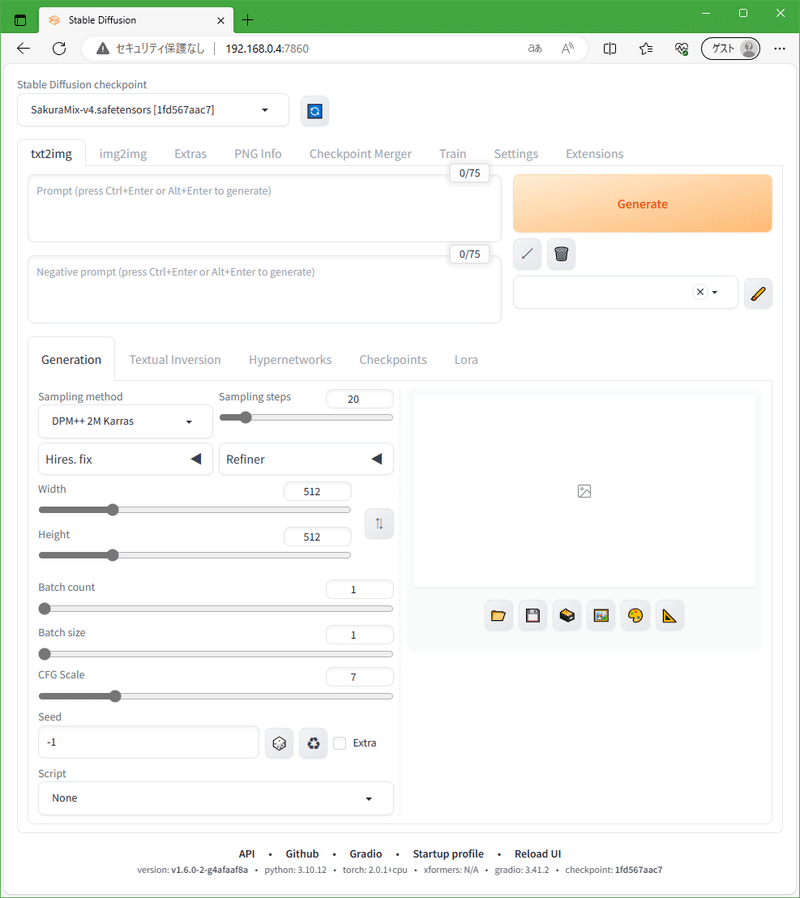The image size is (800, 898).
Task: Send image to extras ruler icon
Action: click(x=669, y=616)
